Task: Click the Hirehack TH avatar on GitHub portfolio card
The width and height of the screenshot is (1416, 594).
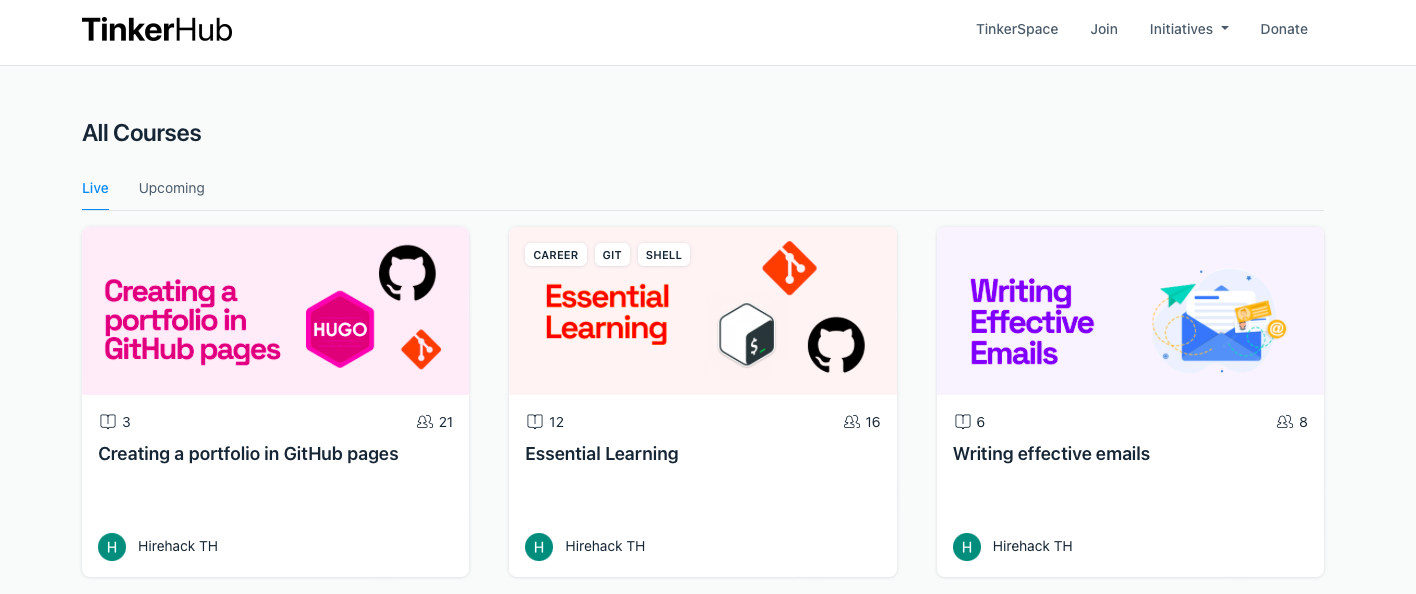Action: (x=112, y=547)
